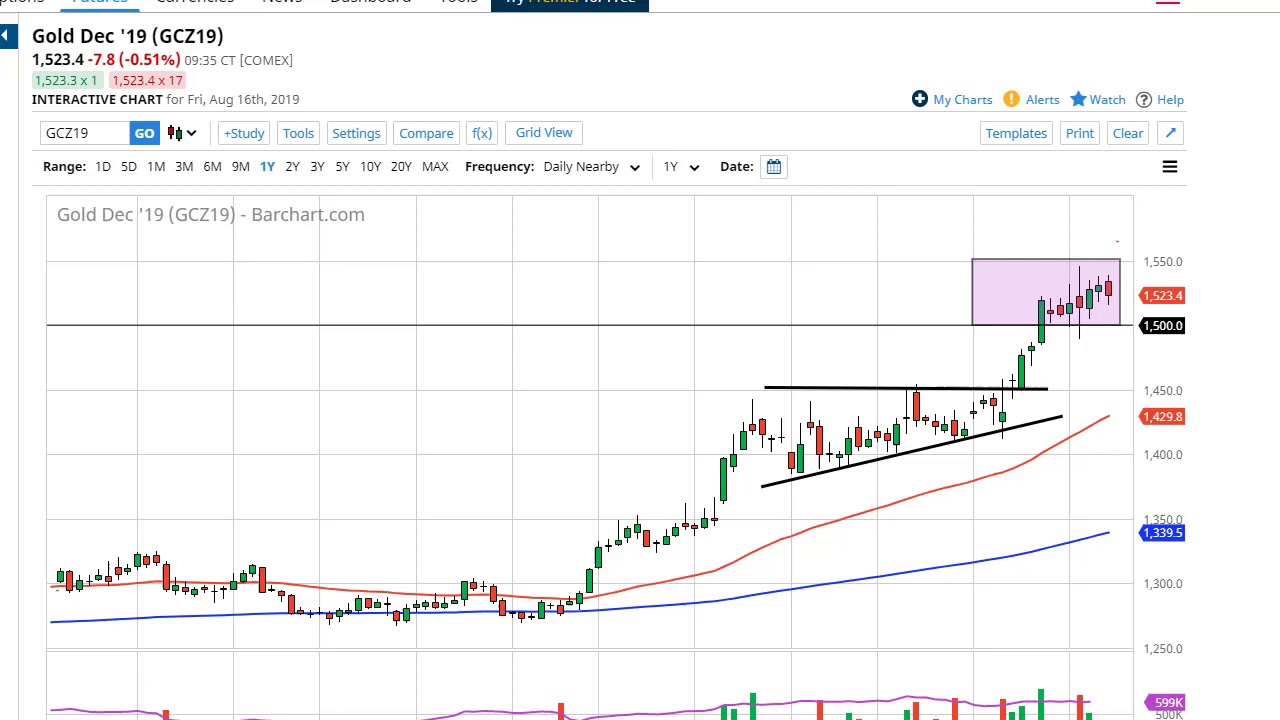The width and height of the screenshot is (1280, 720).
Task: Open the f(x) expressions button
Action: pos(482,133)
